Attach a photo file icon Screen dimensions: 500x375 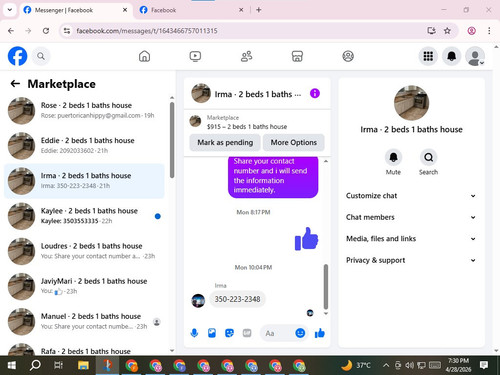coord(212,333)
